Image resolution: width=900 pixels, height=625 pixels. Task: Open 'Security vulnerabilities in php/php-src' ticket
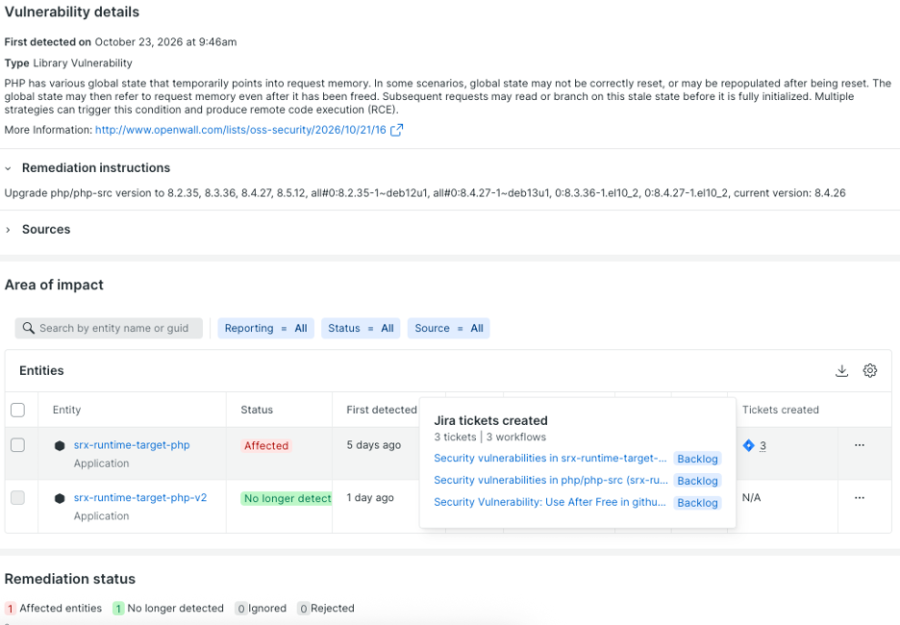click(x=550, y=480)
